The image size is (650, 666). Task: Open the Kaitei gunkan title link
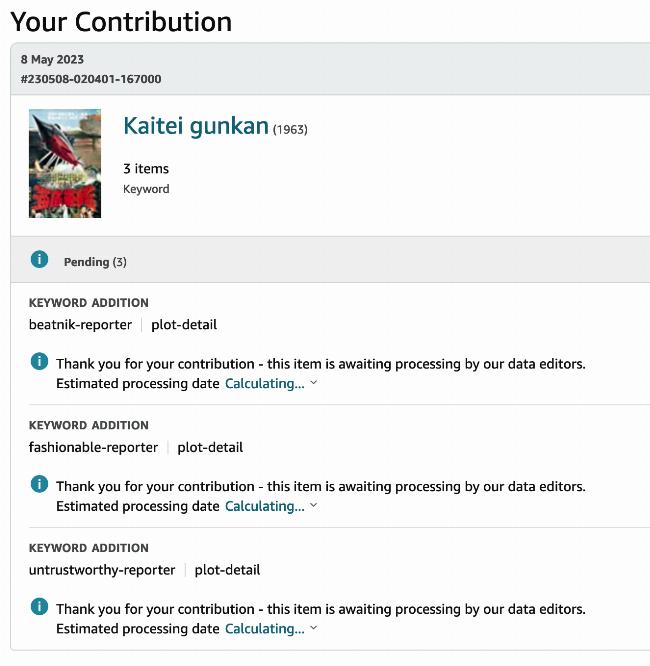[x=196, y=126]
